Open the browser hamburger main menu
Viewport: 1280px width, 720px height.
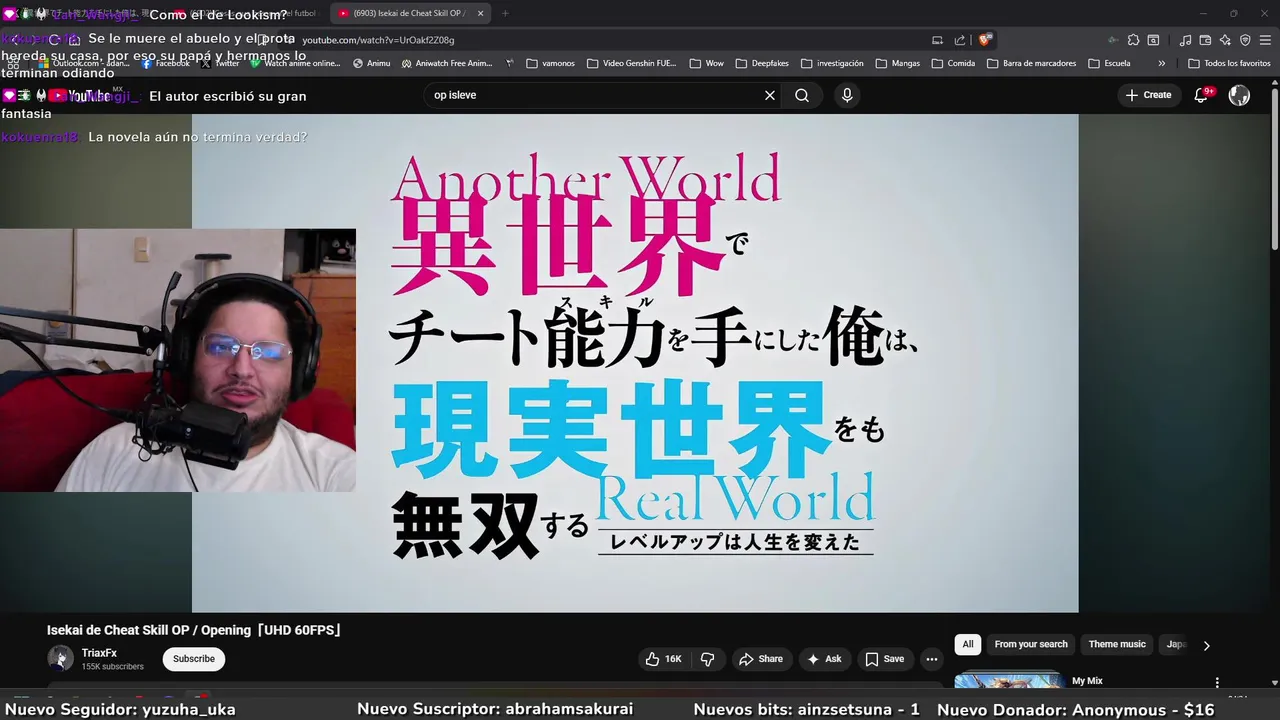point(1265,40)
